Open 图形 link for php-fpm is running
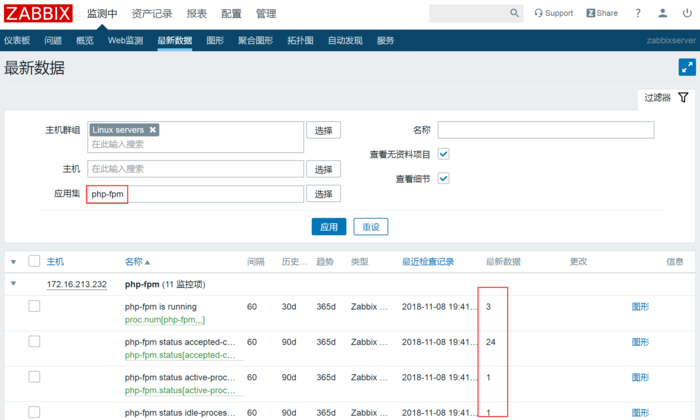 point(640,307)
